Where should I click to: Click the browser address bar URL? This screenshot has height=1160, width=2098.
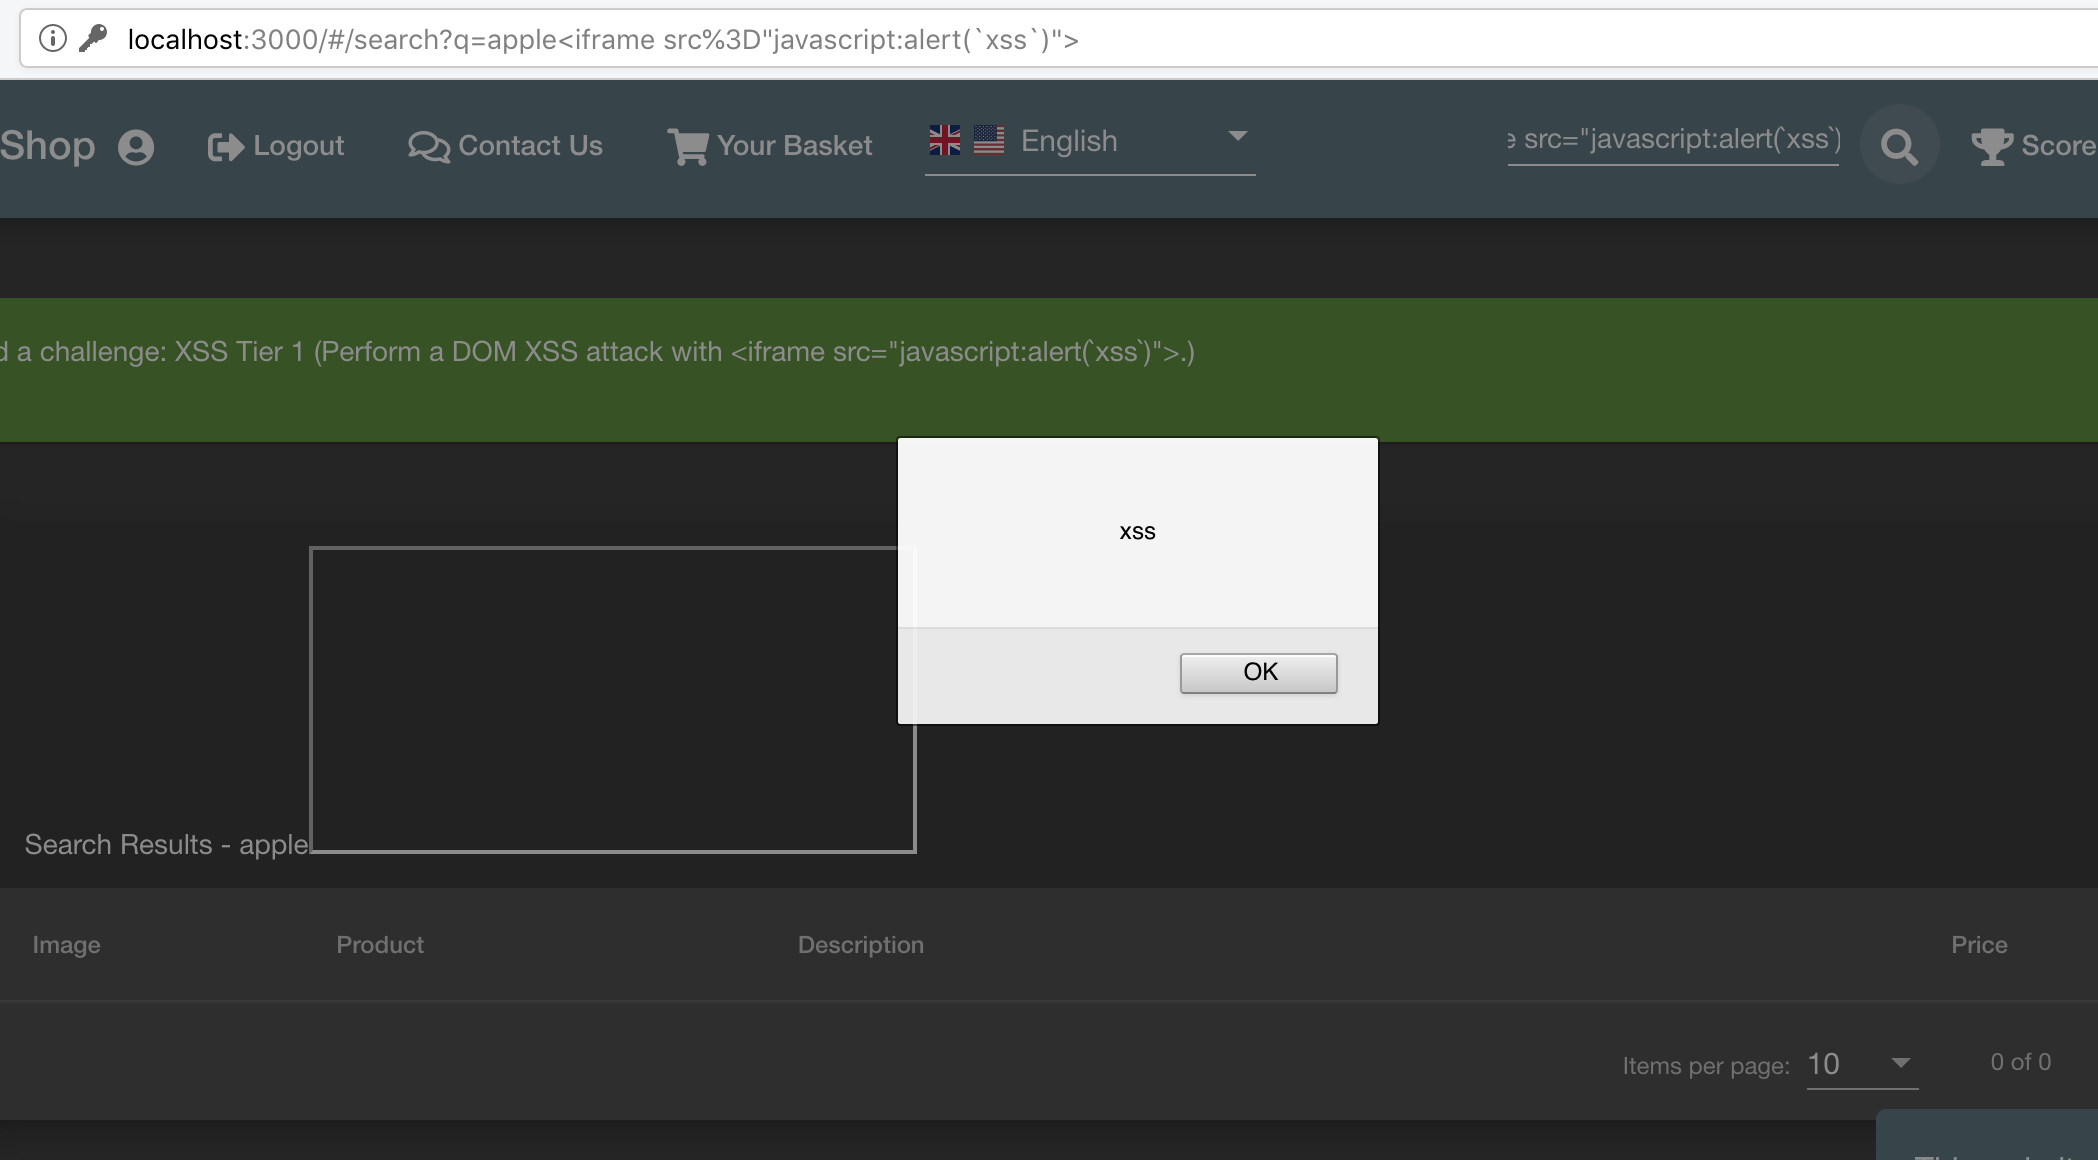[x=603, y=40]
